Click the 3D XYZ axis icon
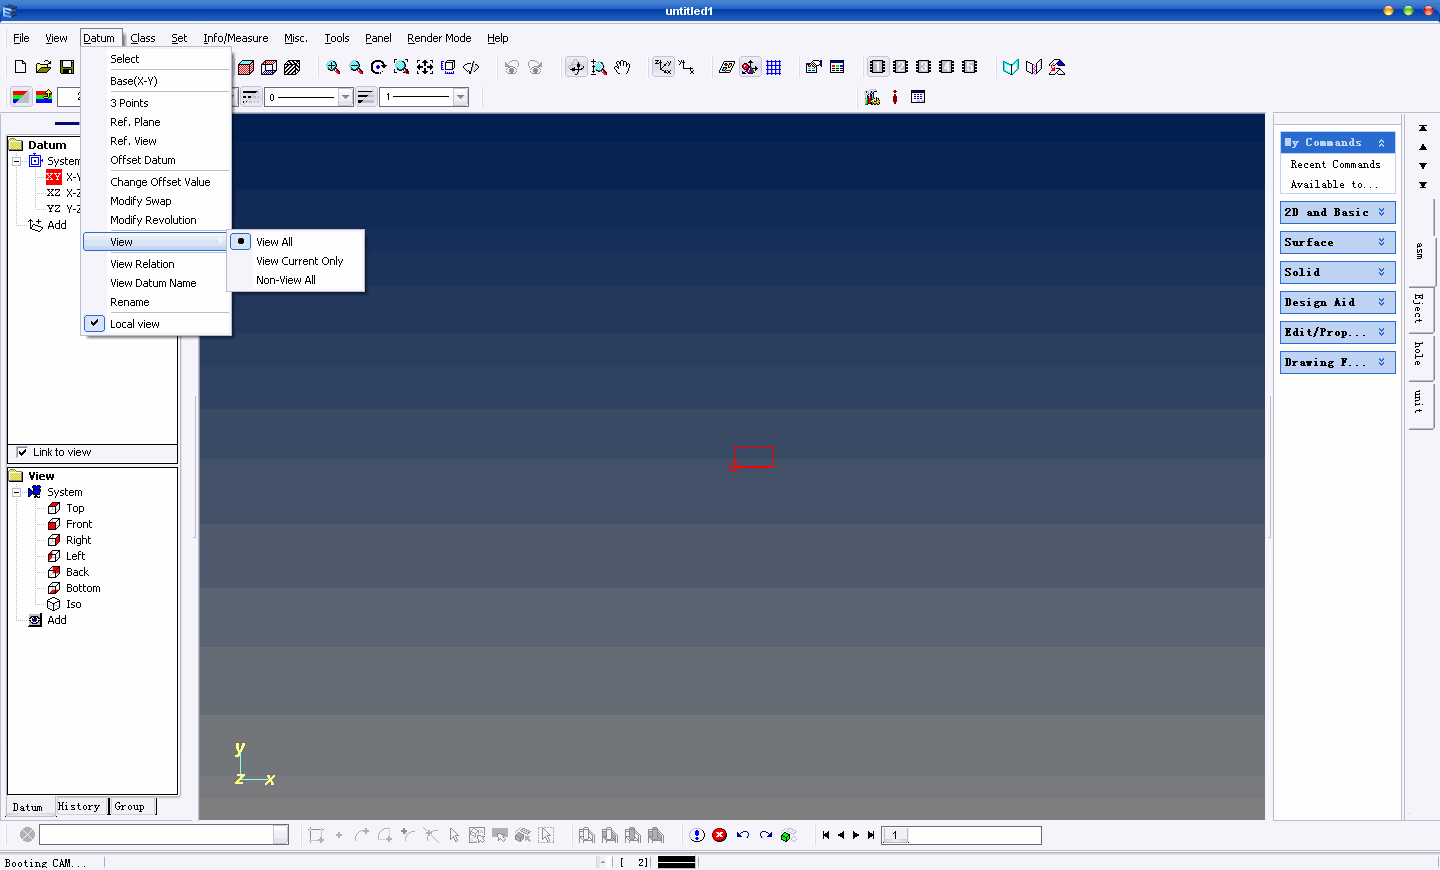Image resolution: width=1440 pixels, height=870 pixels. click(x=663, y=67)
